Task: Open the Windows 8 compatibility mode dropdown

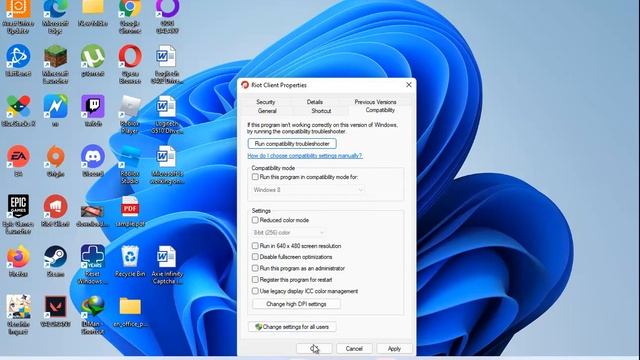Action: coord(308,190)
